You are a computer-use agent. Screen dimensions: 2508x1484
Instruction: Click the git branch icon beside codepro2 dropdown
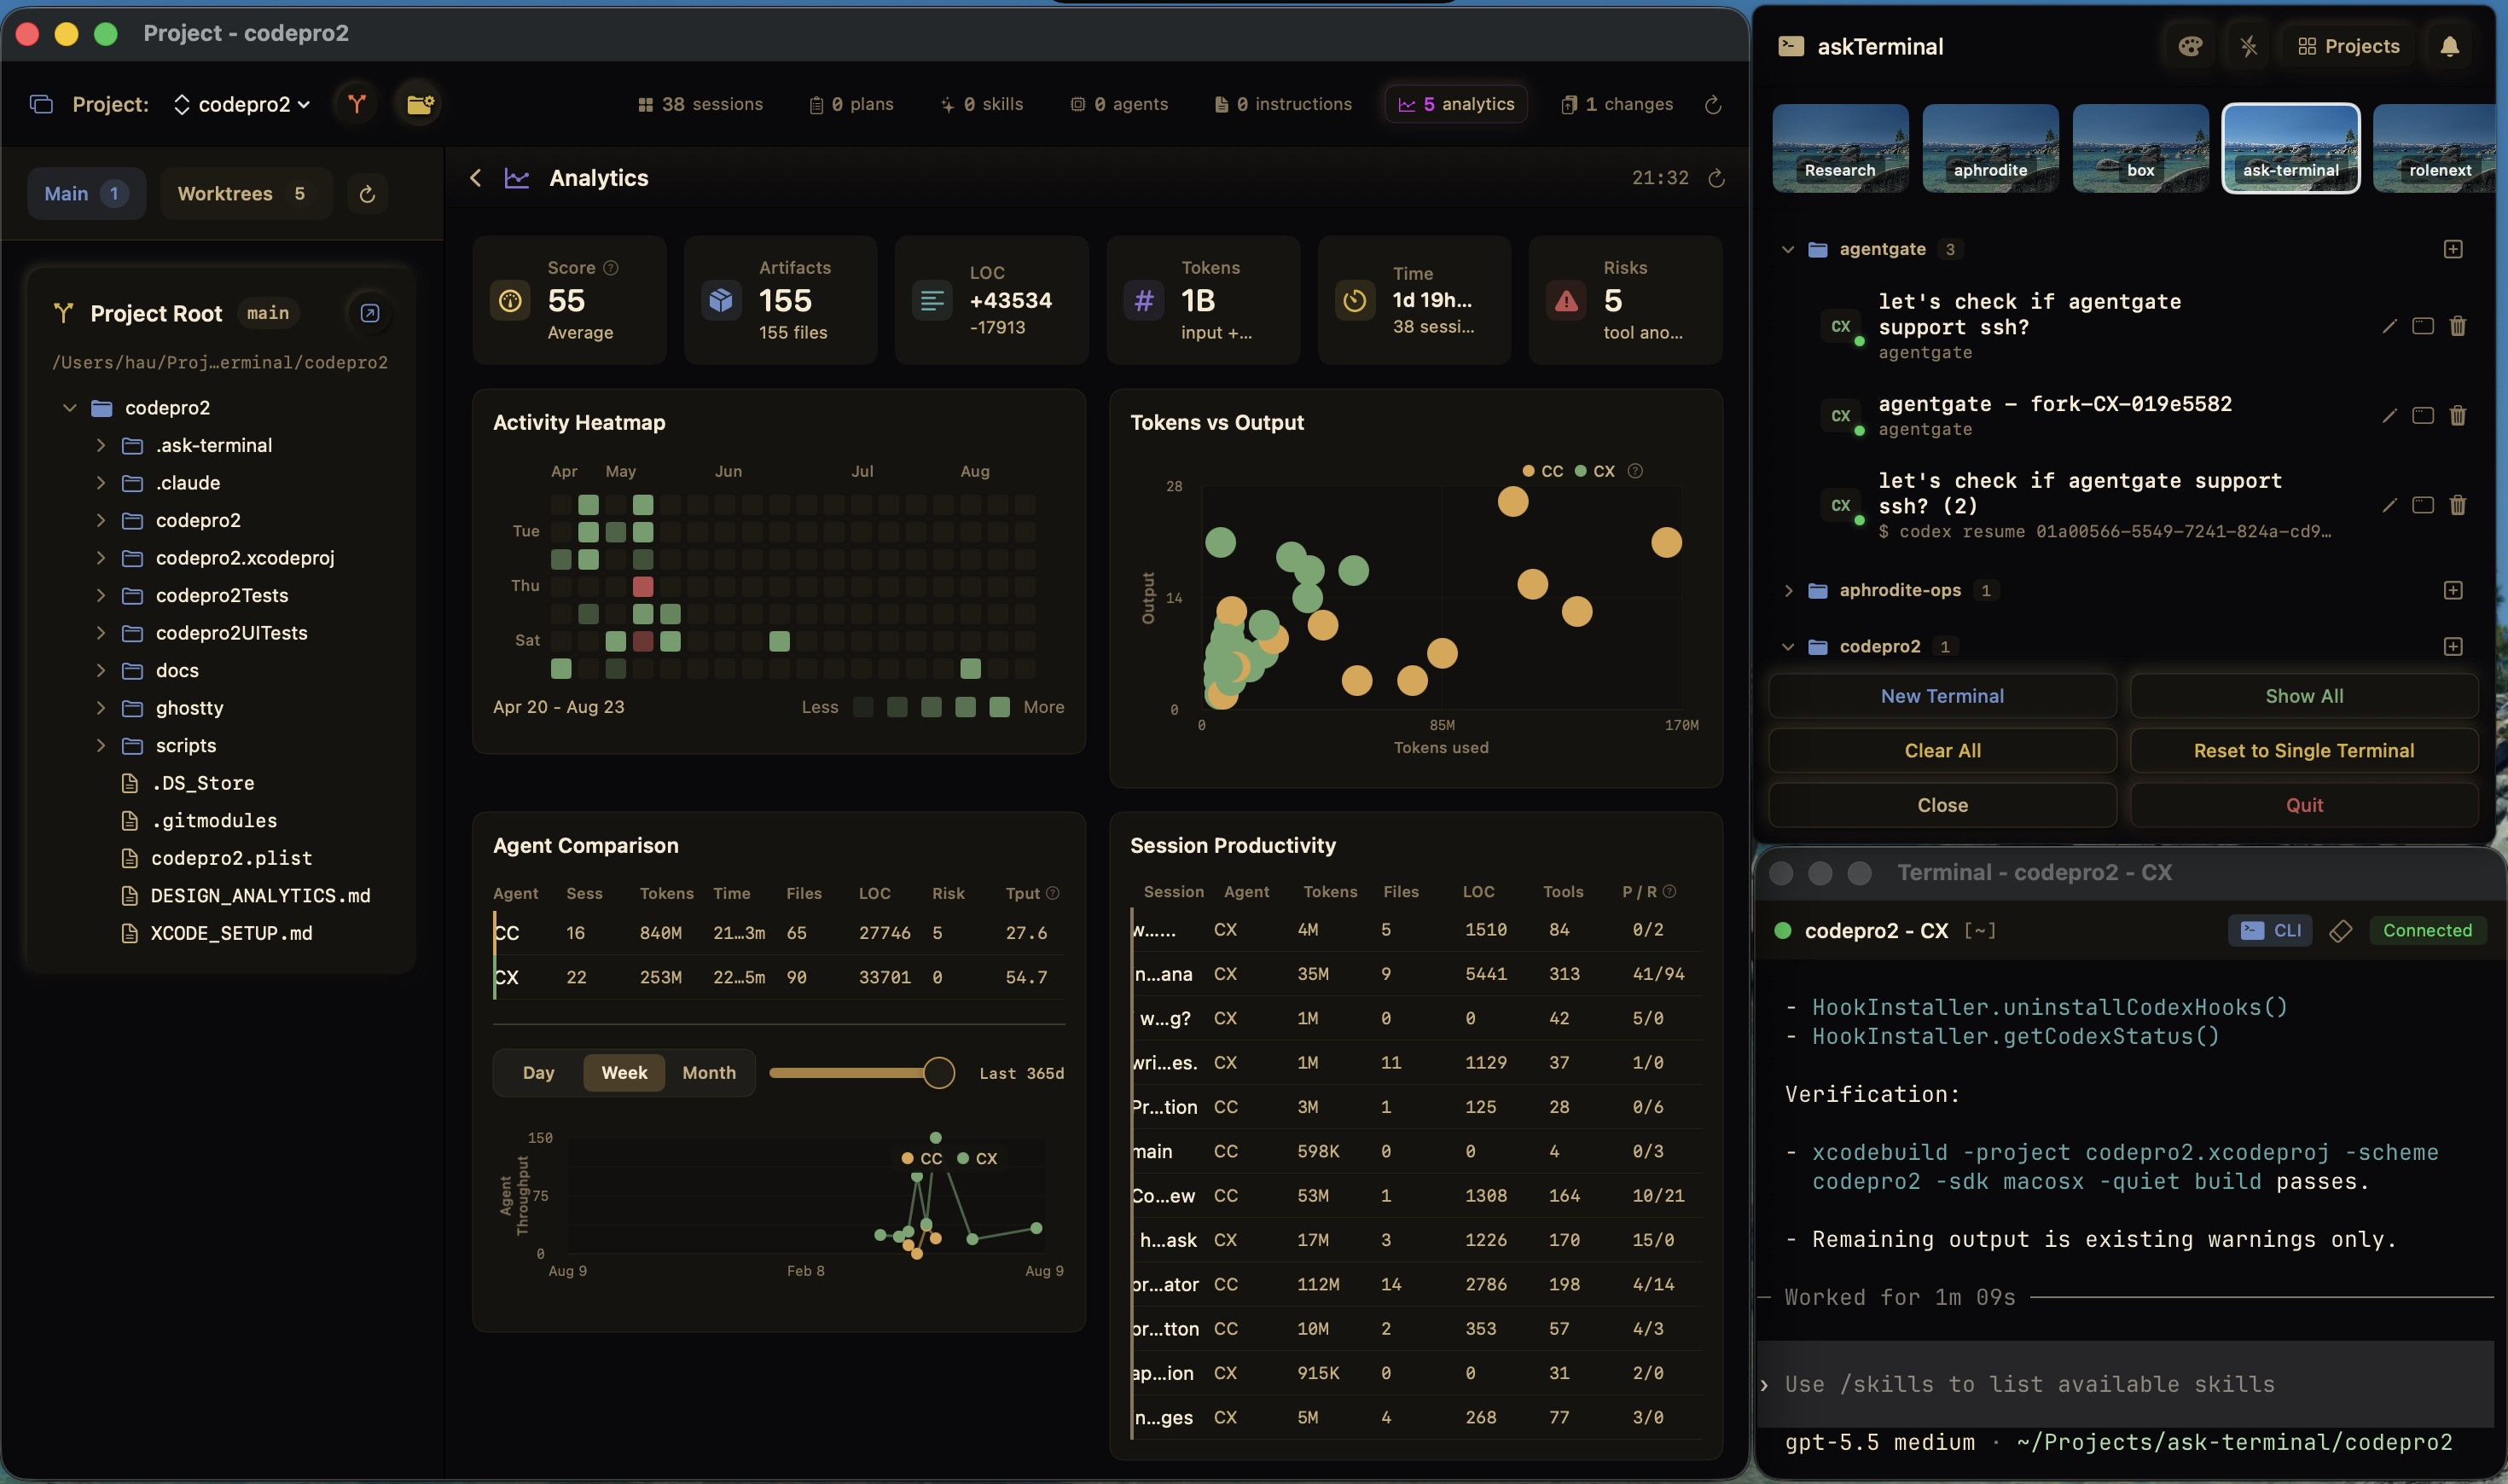(x=357, y=104)
